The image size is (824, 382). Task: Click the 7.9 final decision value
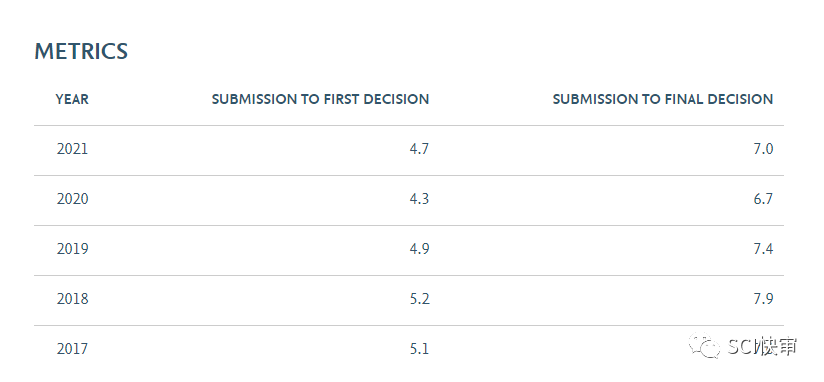coord(763,298)
